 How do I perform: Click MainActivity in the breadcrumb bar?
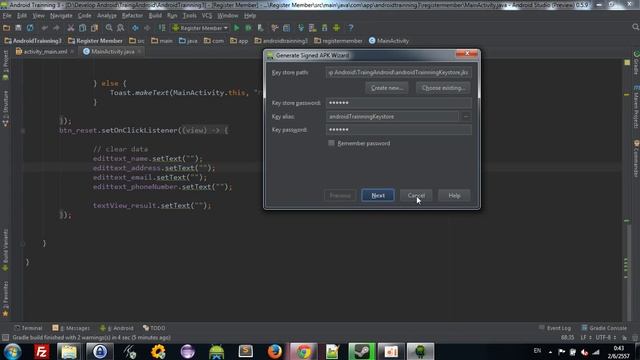[x=389, y=41]
